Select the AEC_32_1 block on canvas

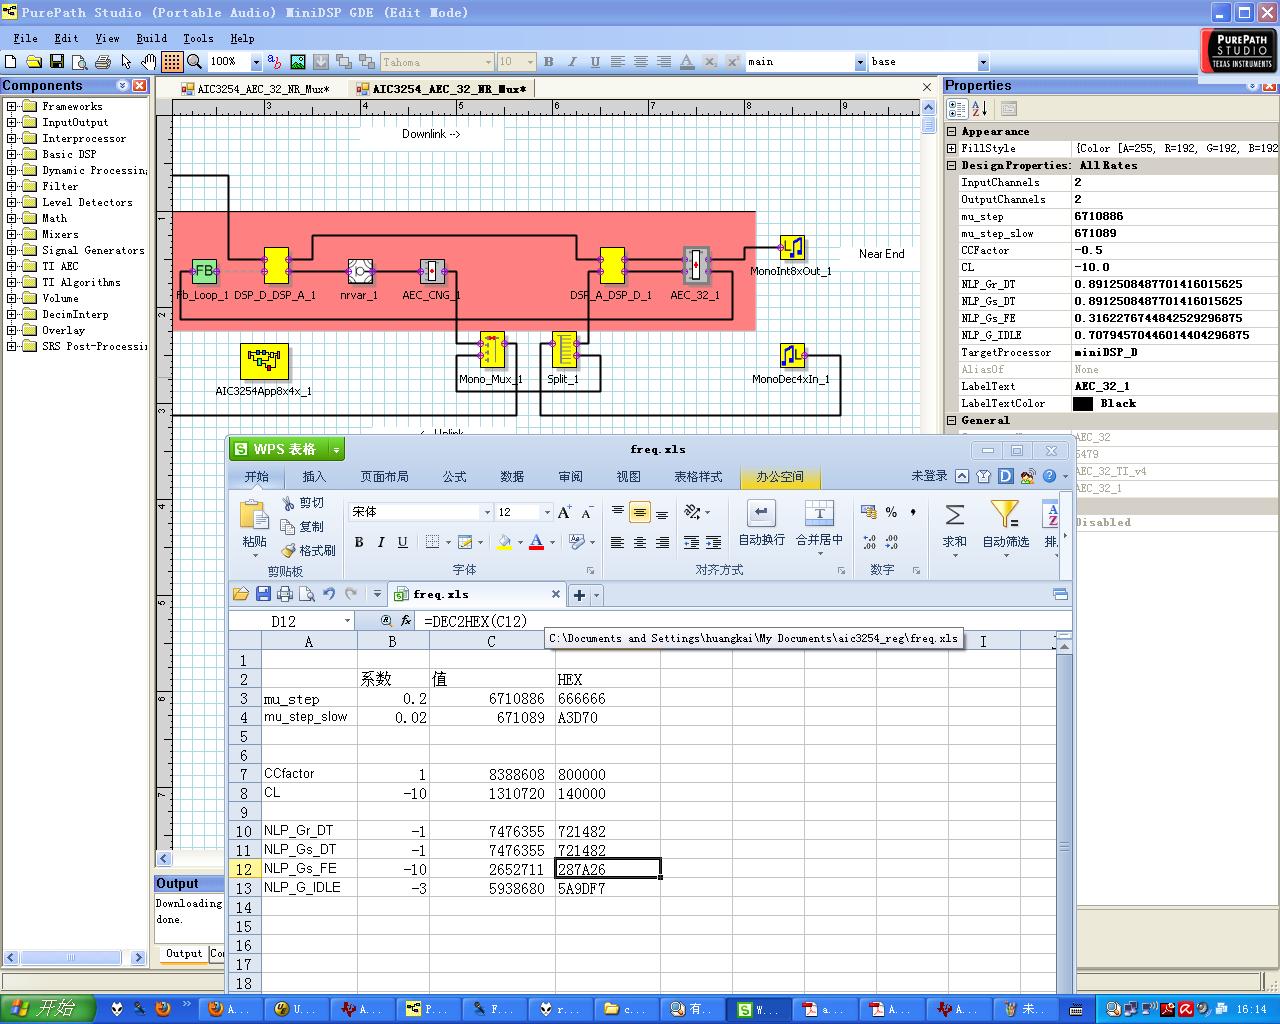[696, 266]
